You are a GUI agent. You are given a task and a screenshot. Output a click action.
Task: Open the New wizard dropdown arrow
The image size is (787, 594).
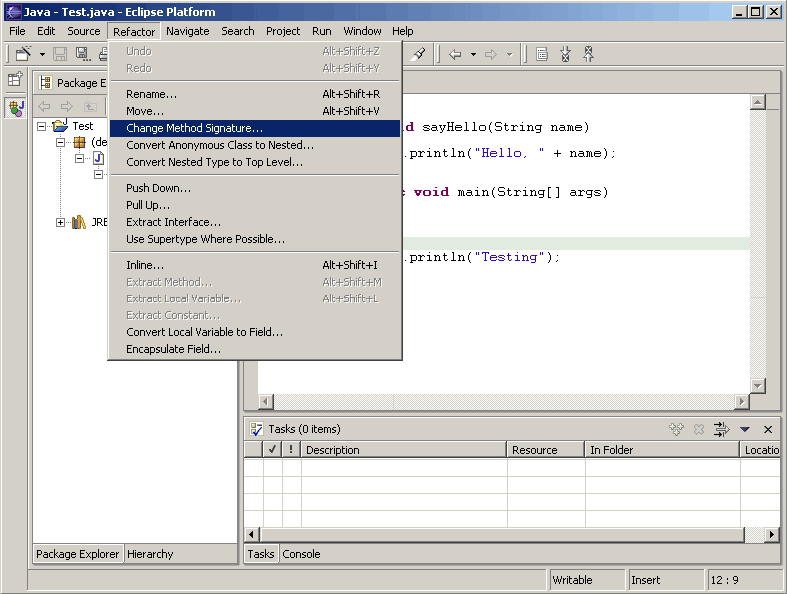tap(42, 54)
